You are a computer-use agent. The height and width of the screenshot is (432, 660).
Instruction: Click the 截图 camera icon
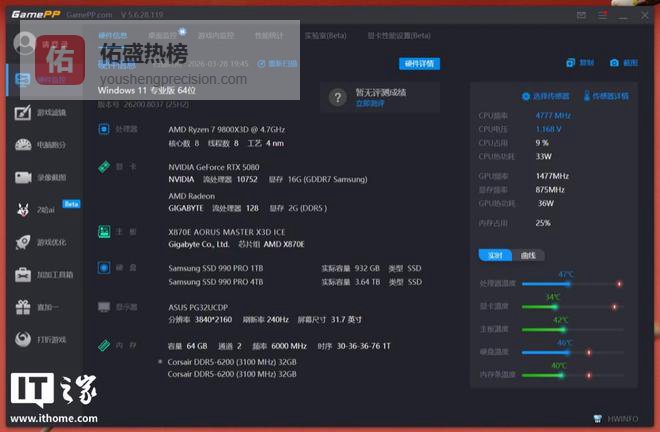[614, 63]
